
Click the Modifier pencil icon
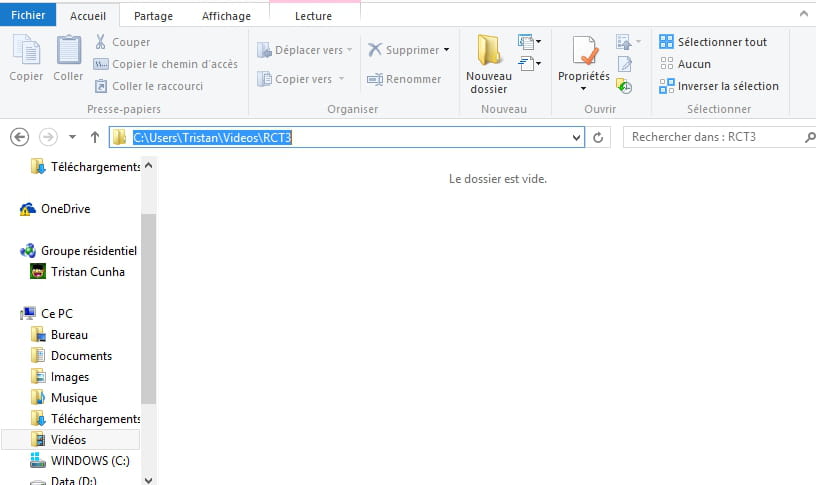tap(624, 64)
